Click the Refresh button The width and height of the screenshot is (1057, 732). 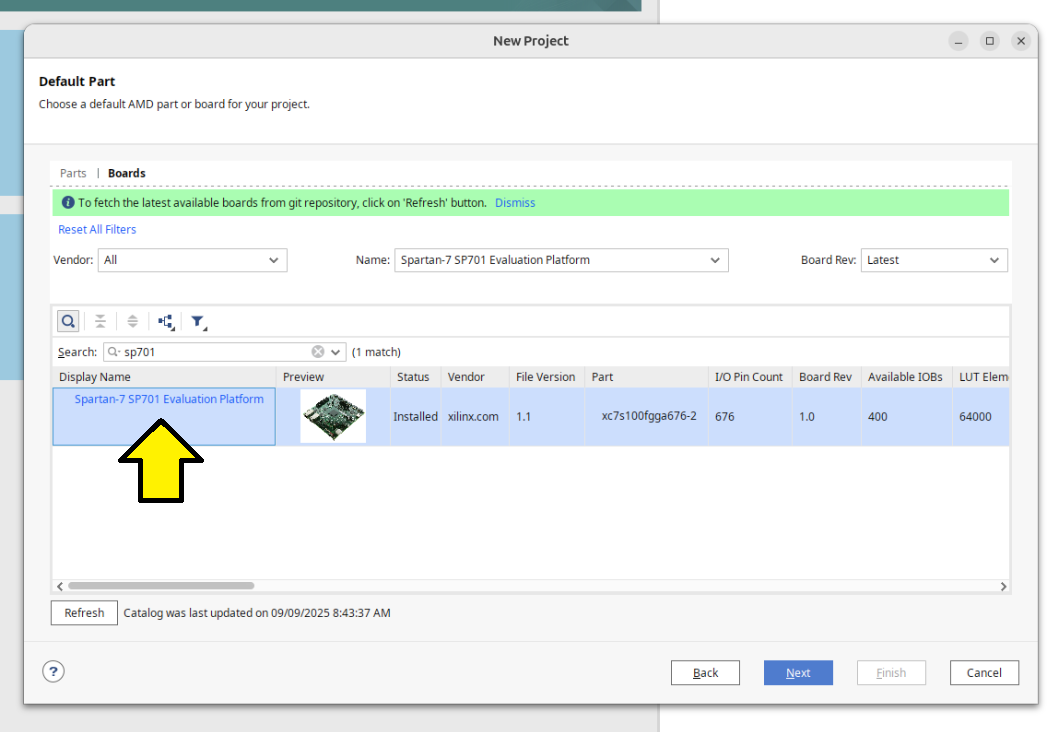pos(84,613)
